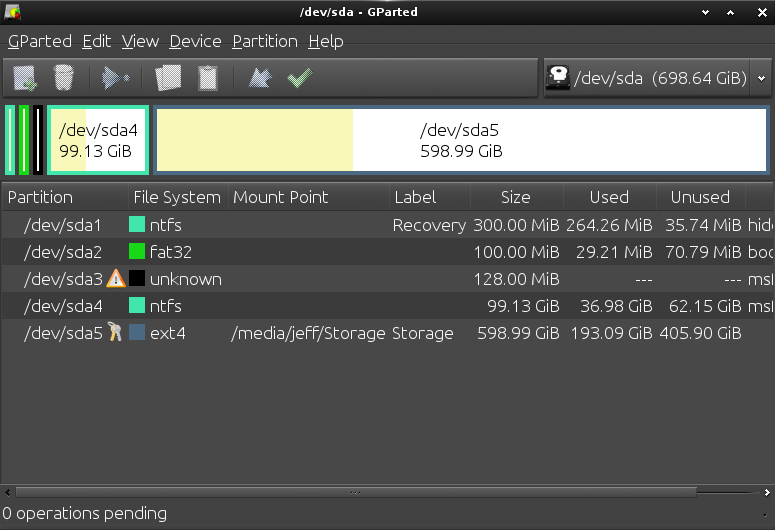Sort by the Mount Point column header

click(309, 197)
